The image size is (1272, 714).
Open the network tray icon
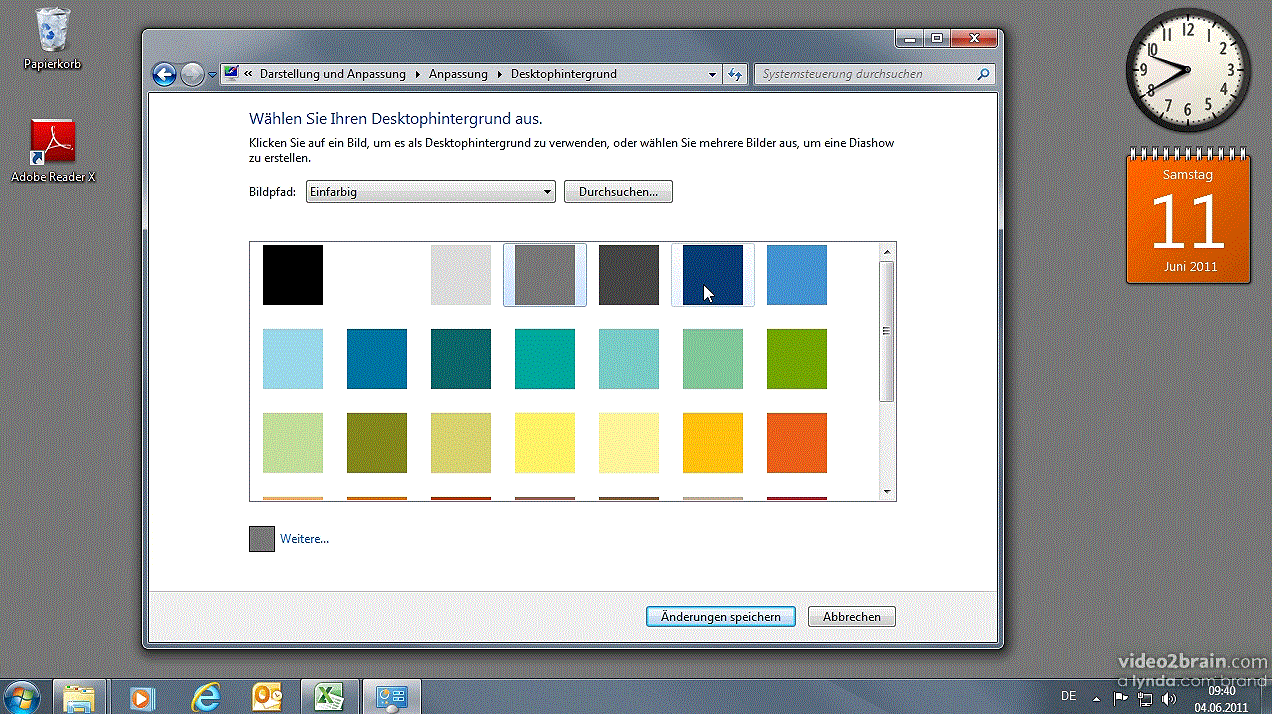[x=1146, y=697]
